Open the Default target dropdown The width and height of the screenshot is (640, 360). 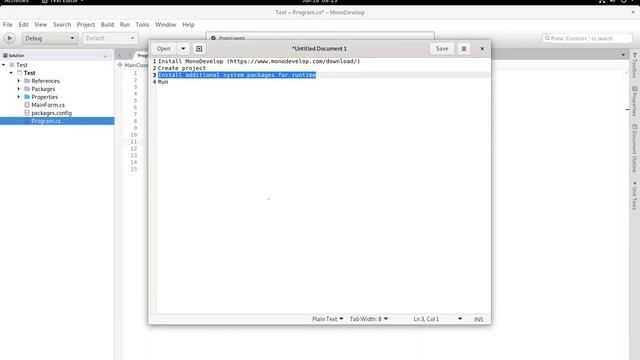point(110,38)
